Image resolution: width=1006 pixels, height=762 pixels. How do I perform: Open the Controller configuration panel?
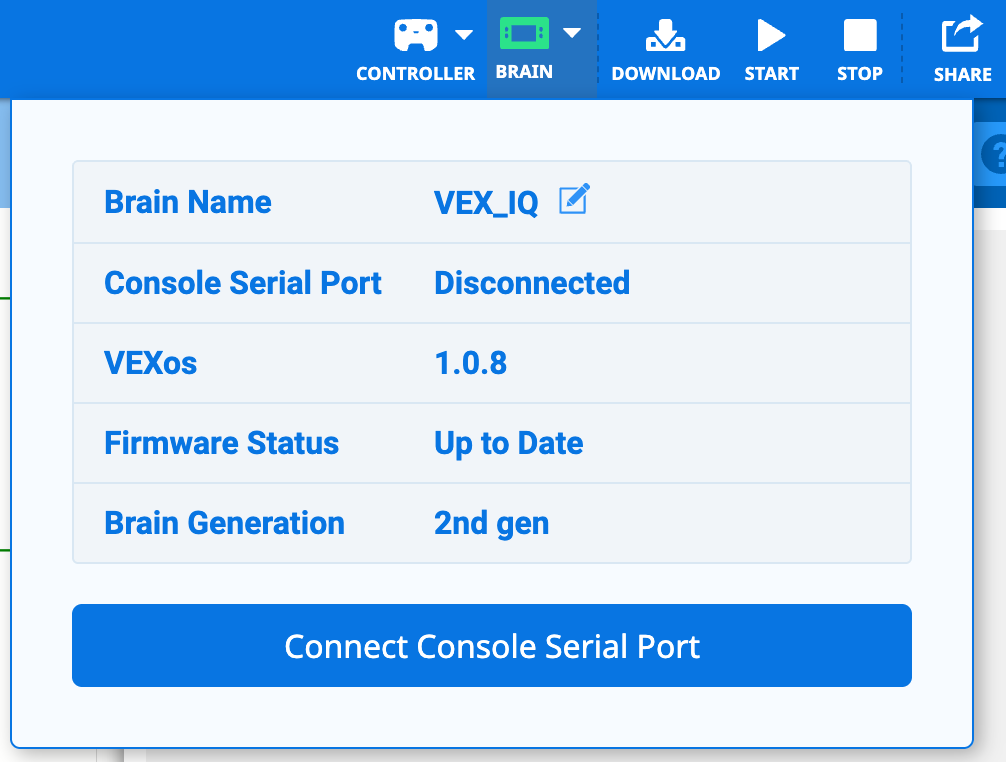(x=416, y=47)
